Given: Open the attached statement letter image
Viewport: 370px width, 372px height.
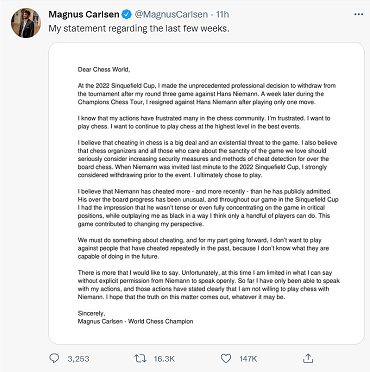Looking at the screenshot, I should (x=206, y=193).
